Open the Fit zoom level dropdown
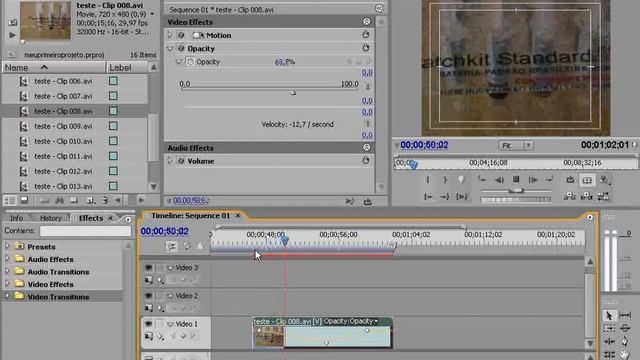Screen dimensions: 640x360 516,145
